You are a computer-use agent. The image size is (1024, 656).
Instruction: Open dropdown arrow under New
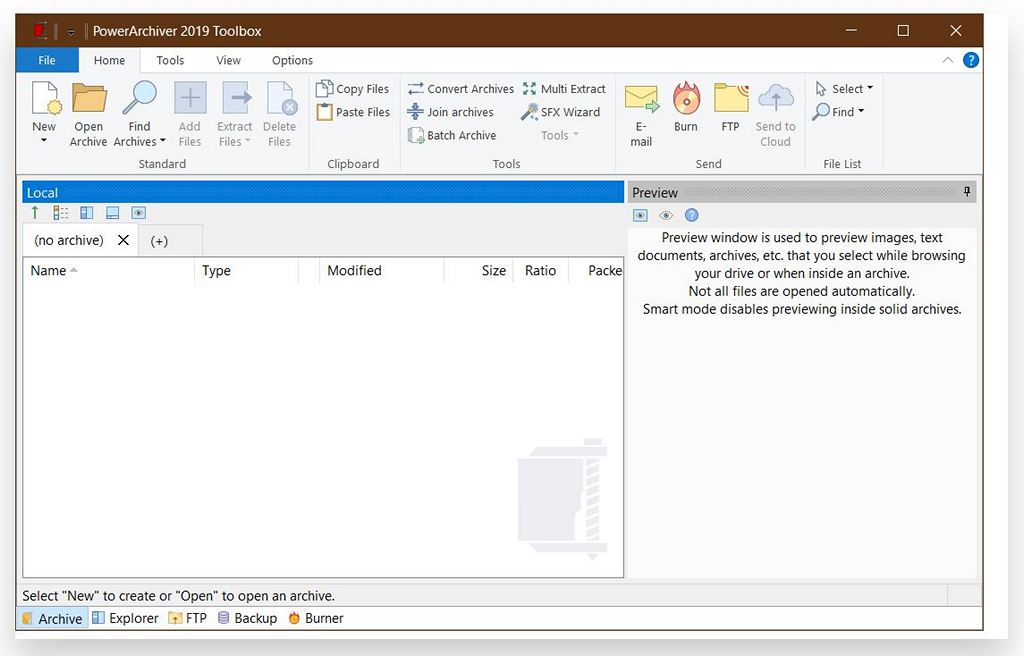pyautogui.click(x=44, y=140)
